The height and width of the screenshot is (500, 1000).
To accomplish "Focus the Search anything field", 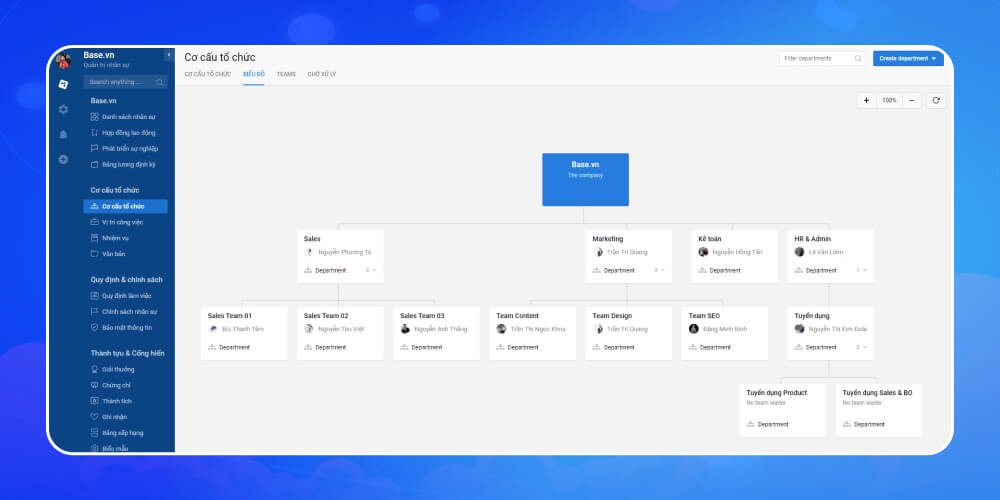I will click(126, 82).
